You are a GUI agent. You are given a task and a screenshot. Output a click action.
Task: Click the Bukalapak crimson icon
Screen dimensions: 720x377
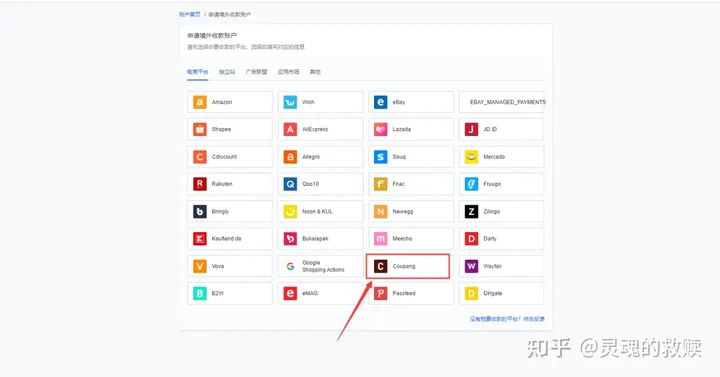(290, 239)
